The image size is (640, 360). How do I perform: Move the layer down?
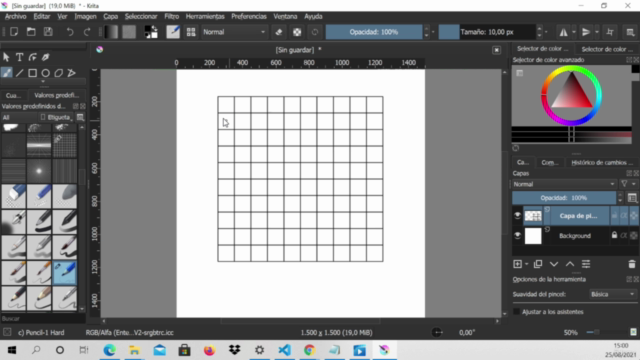coord(554,264)
